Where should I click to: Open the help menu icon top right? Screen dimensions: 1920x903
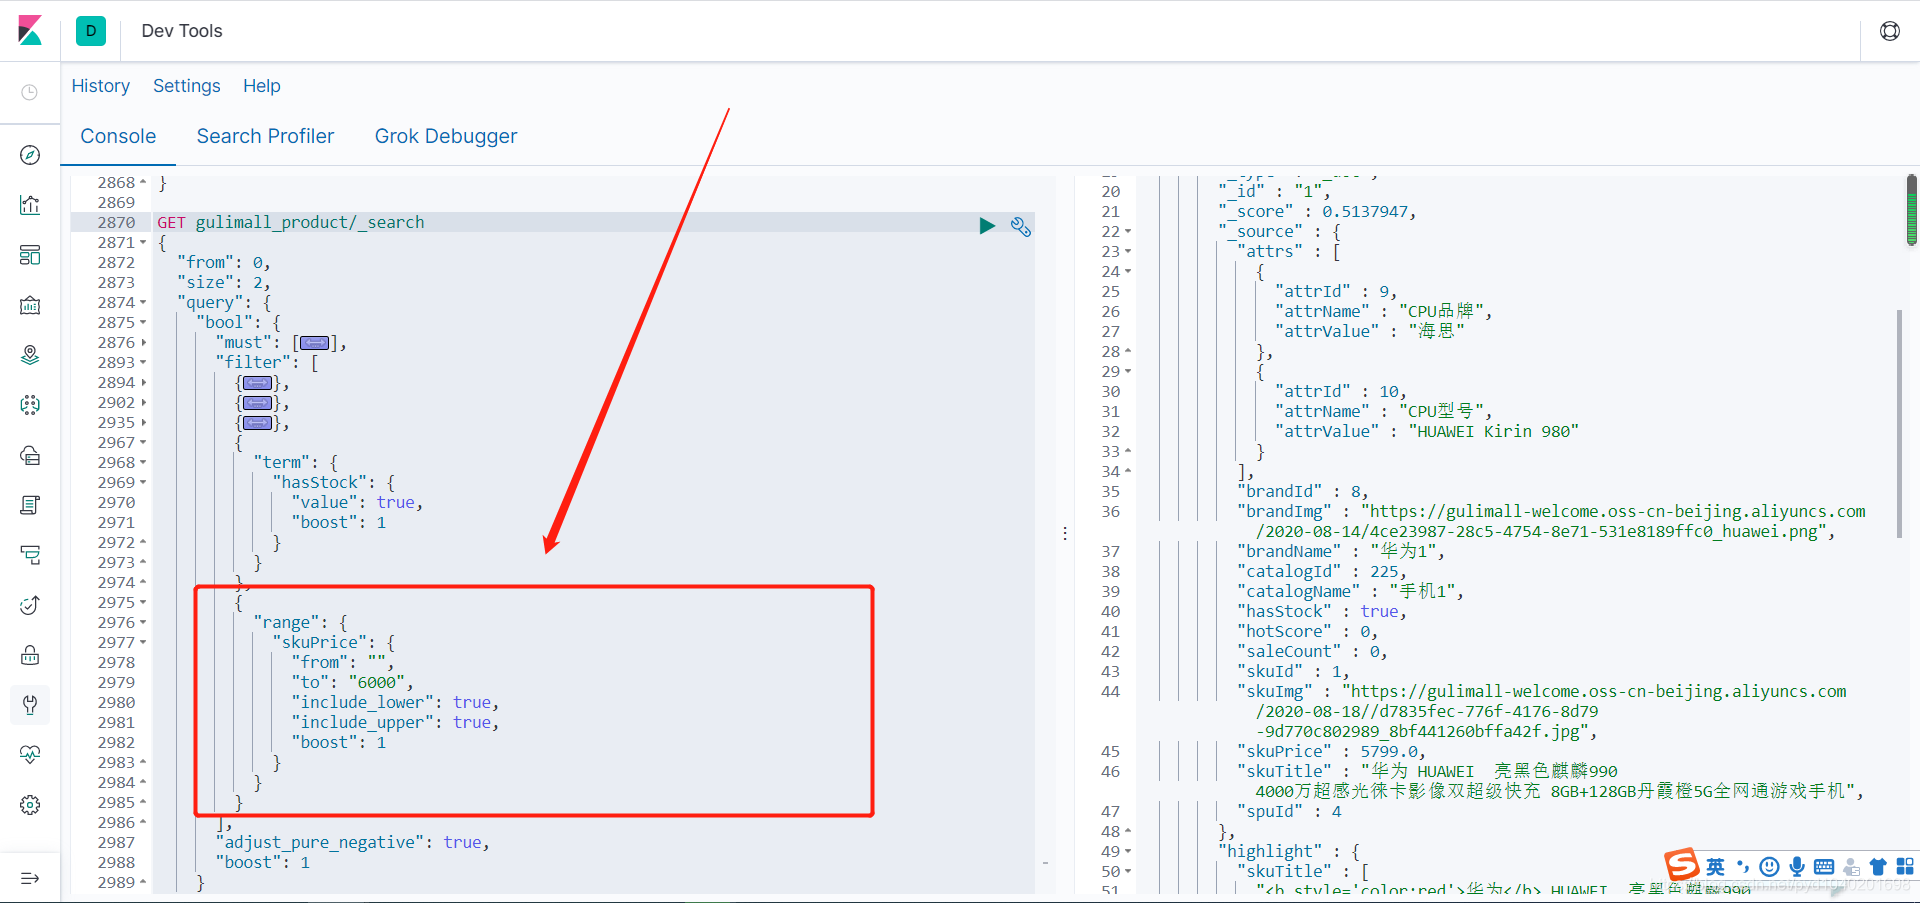click(1890, 31)
